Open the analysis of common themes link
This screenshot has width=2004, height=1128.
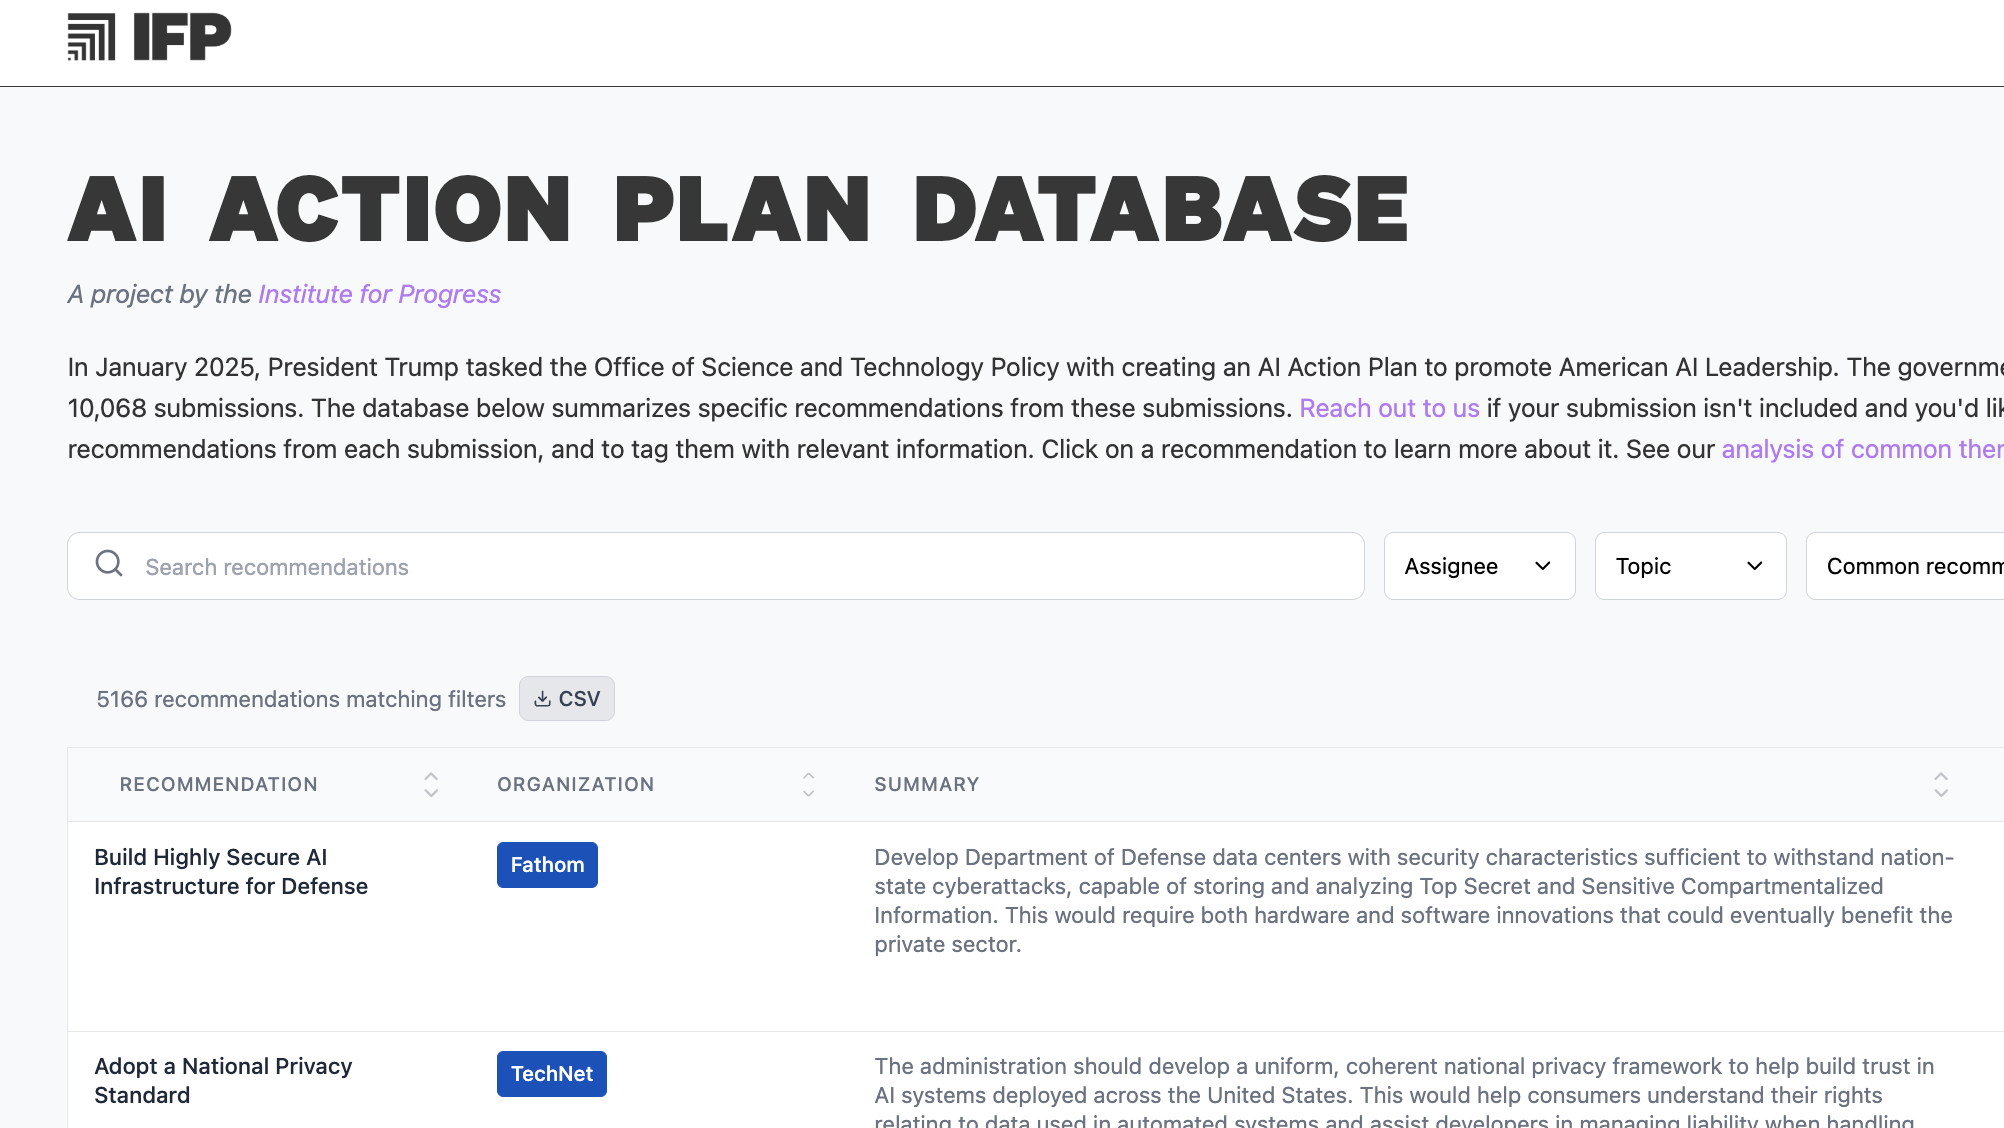coord(1860,449)
